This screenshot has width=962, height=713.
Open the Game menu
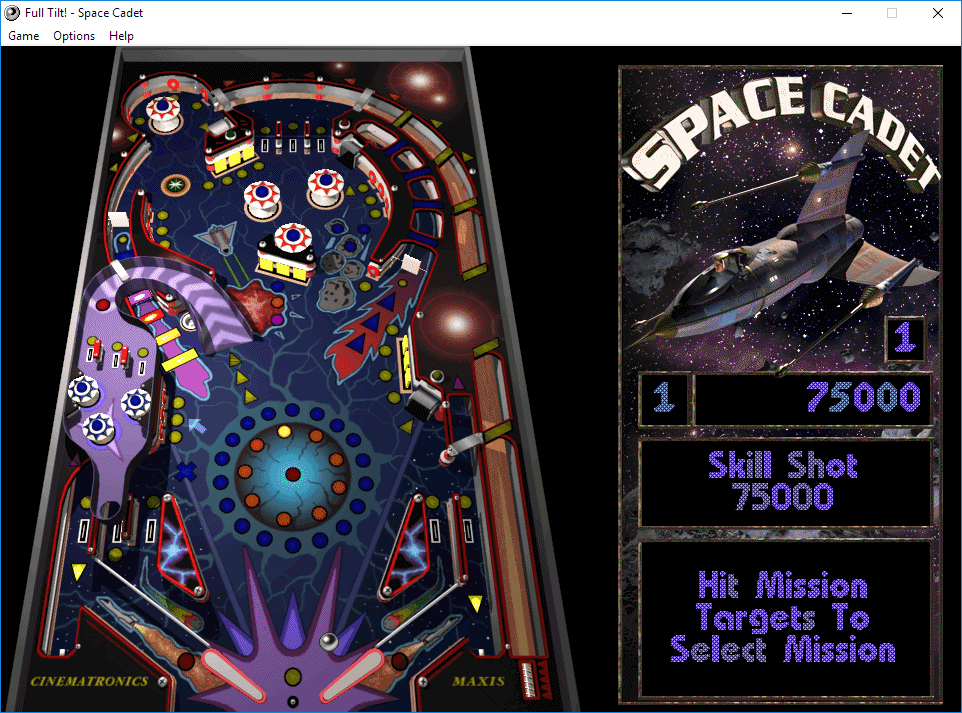[22, 35]
